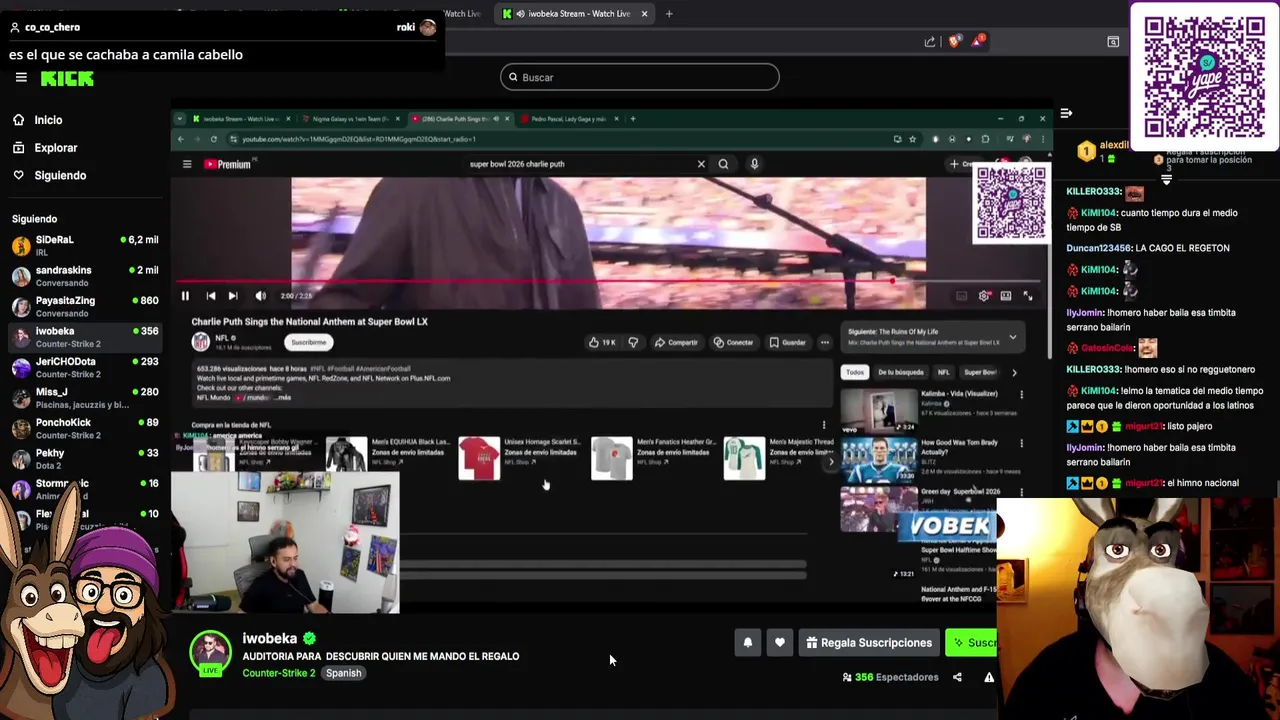Open YouTube player settings gear
The width and height of the screenshot is (1280, 720).
pos(984,296)
